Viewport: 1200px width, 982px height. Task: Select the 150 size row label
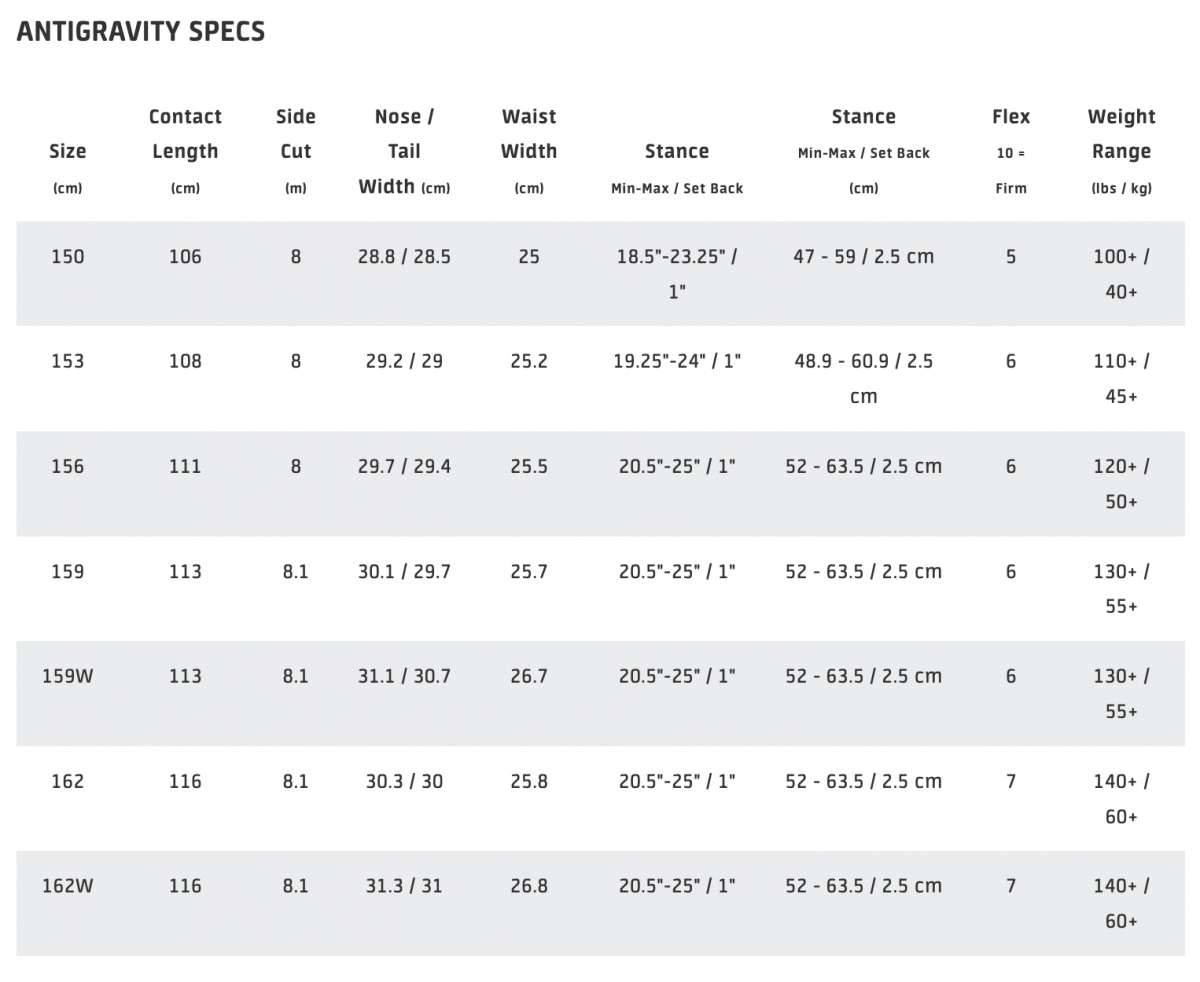coord(68,256)
